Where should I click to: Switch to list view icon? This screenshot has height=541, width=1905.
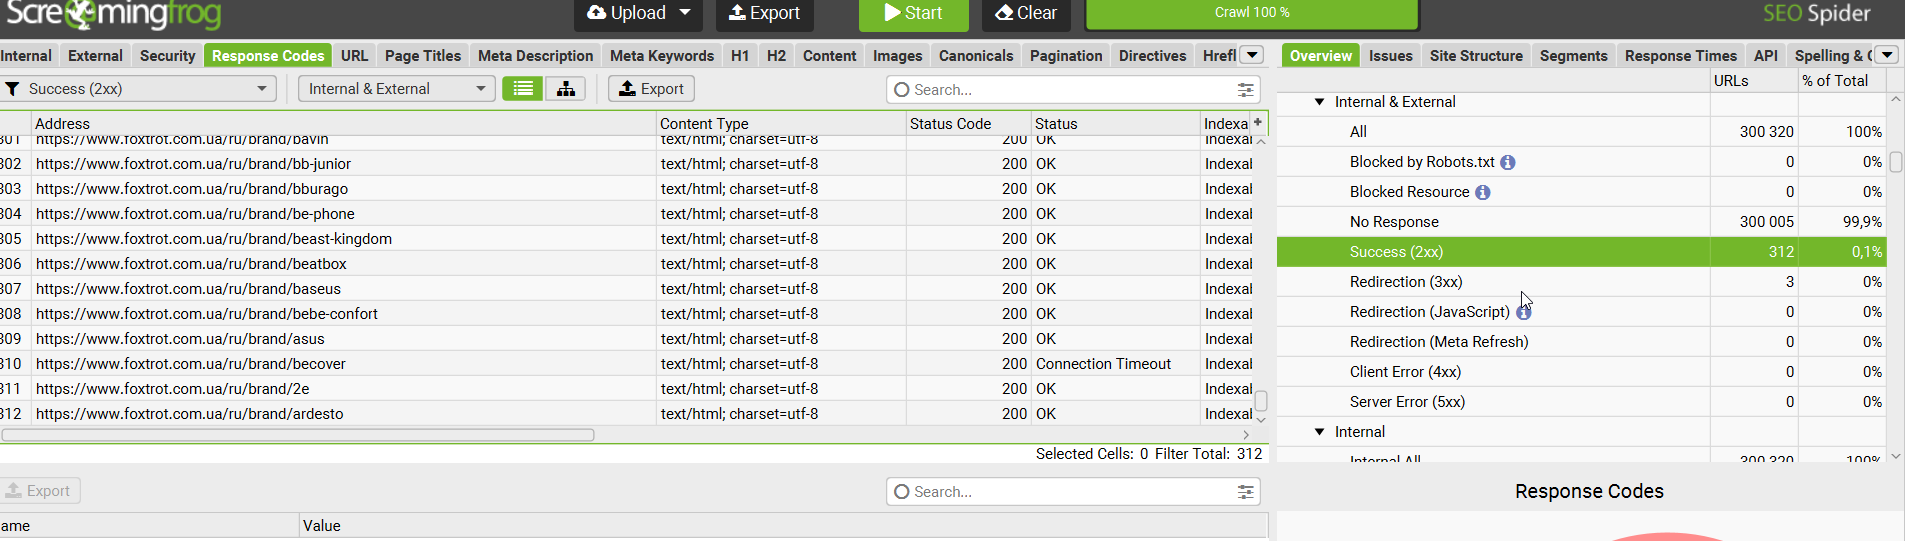522,89
